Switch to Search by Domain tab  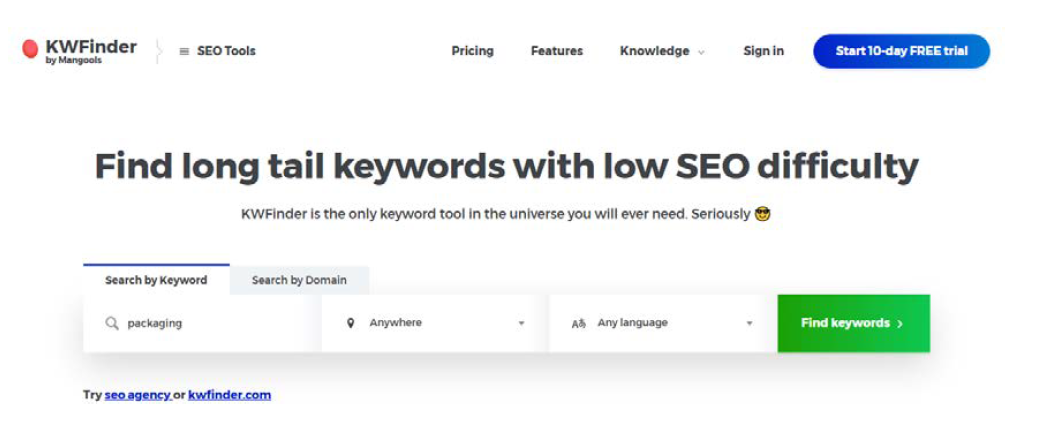299,280
